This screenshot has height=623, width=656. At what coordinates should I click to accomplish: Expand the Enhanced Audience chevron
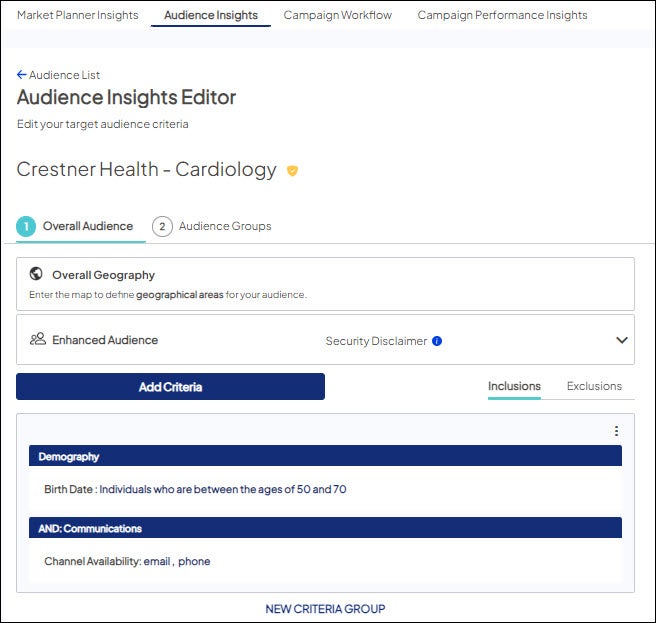(x=621, y=340)
